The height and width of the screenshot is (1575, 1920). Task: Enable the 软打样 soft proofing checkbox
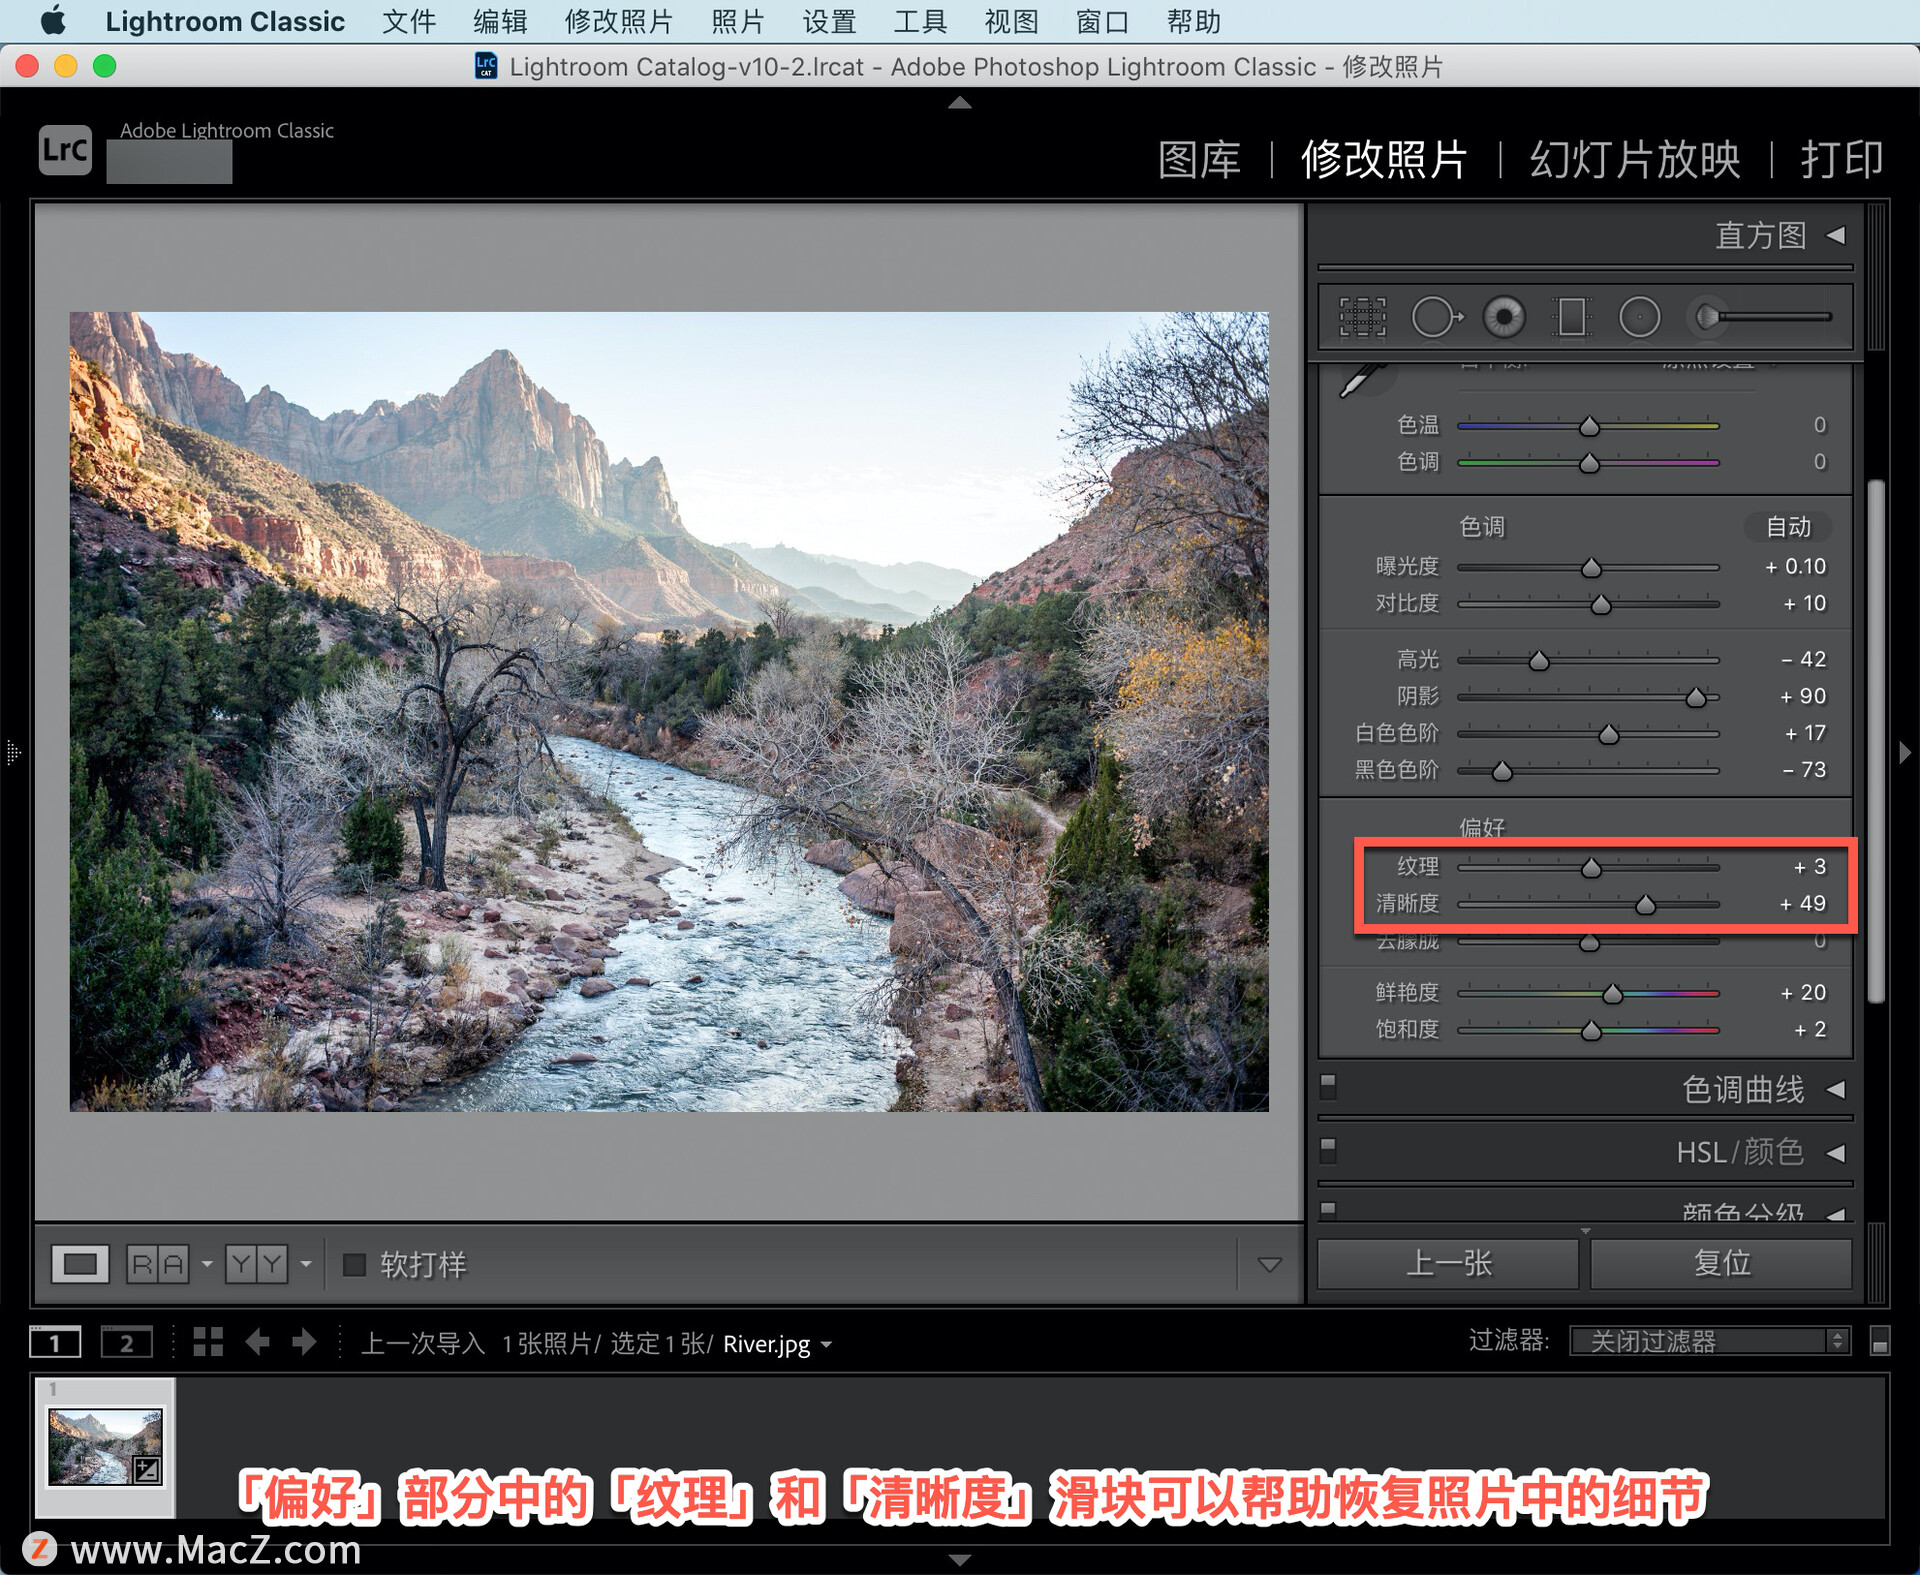pyautogui.click(x=354, y=1264)
